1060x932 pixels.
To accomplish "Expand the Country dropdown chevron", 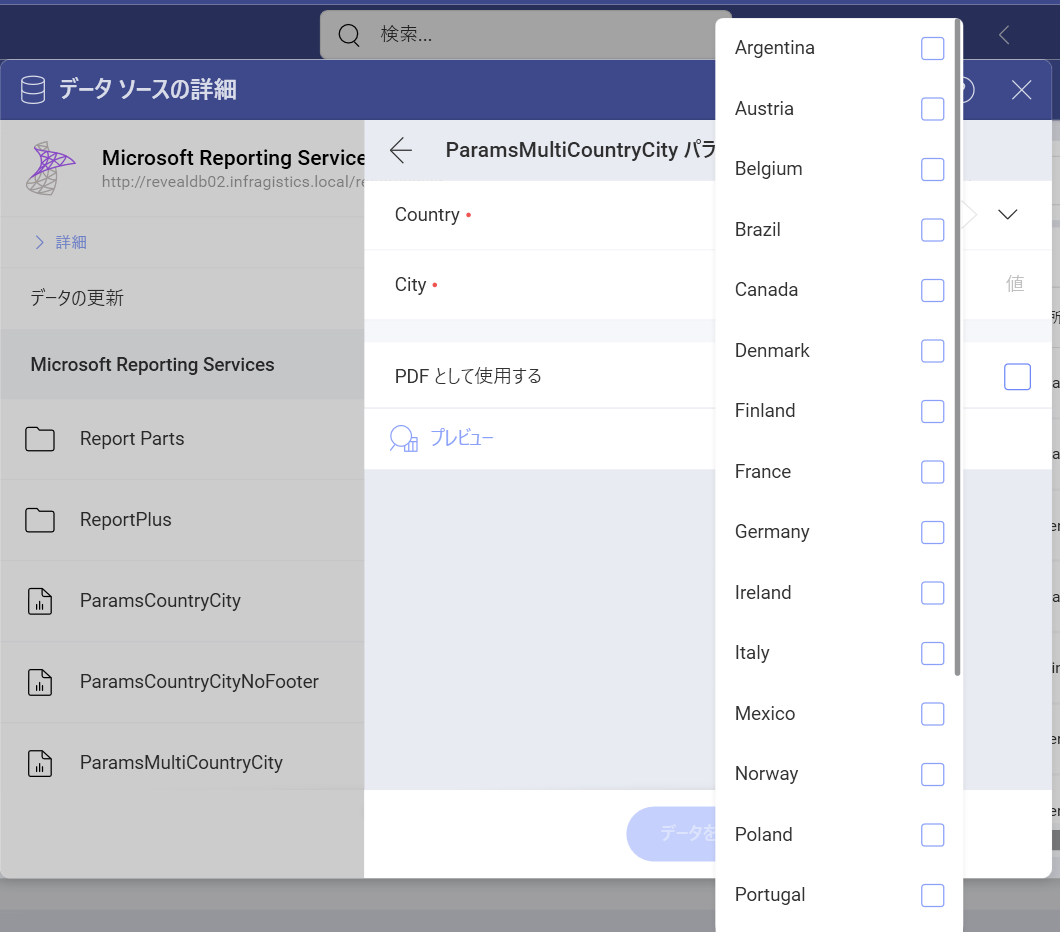I will (1007, 214).
